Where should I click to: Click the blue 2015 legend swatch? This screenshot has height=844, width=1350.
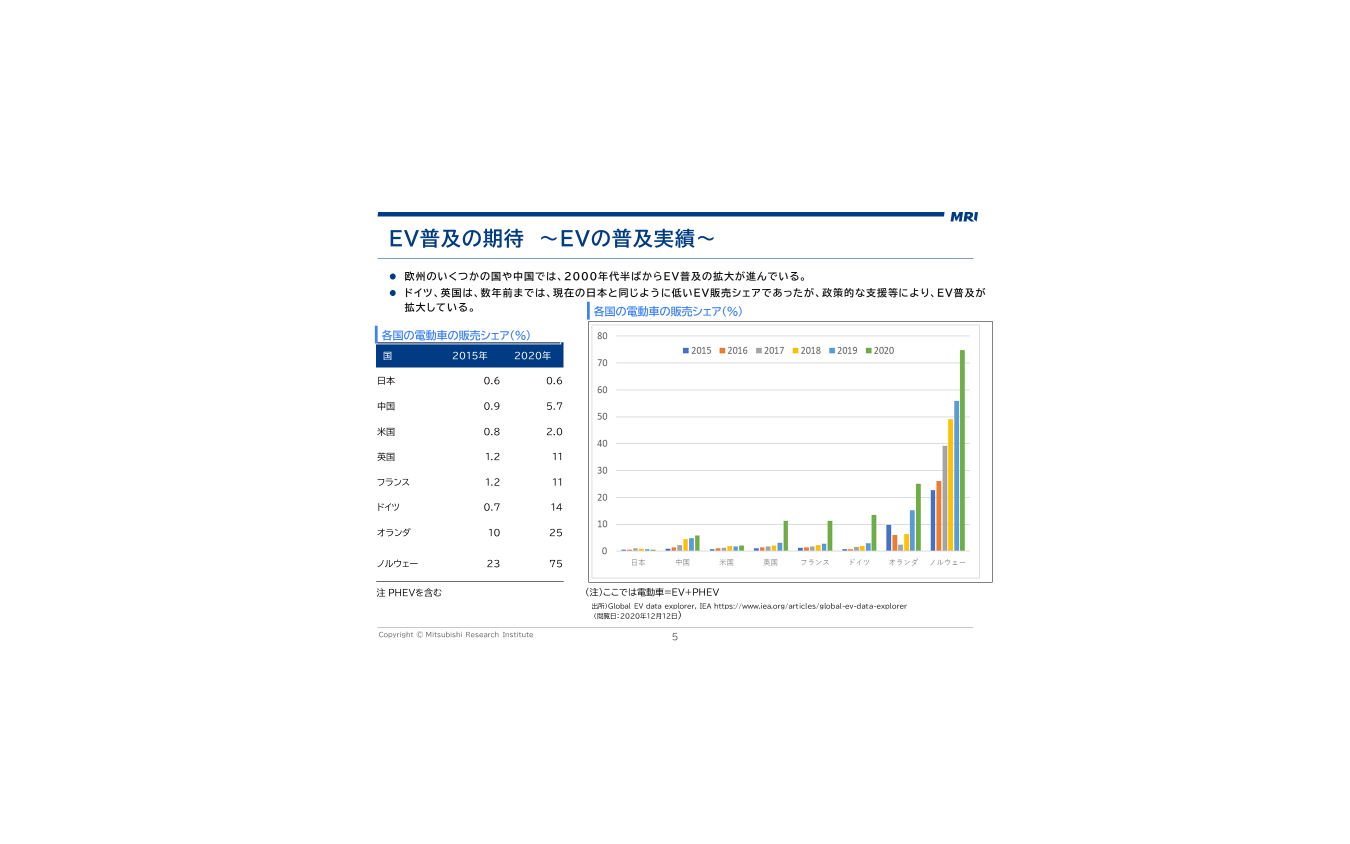pyautogui.click(x=686, y=351)
